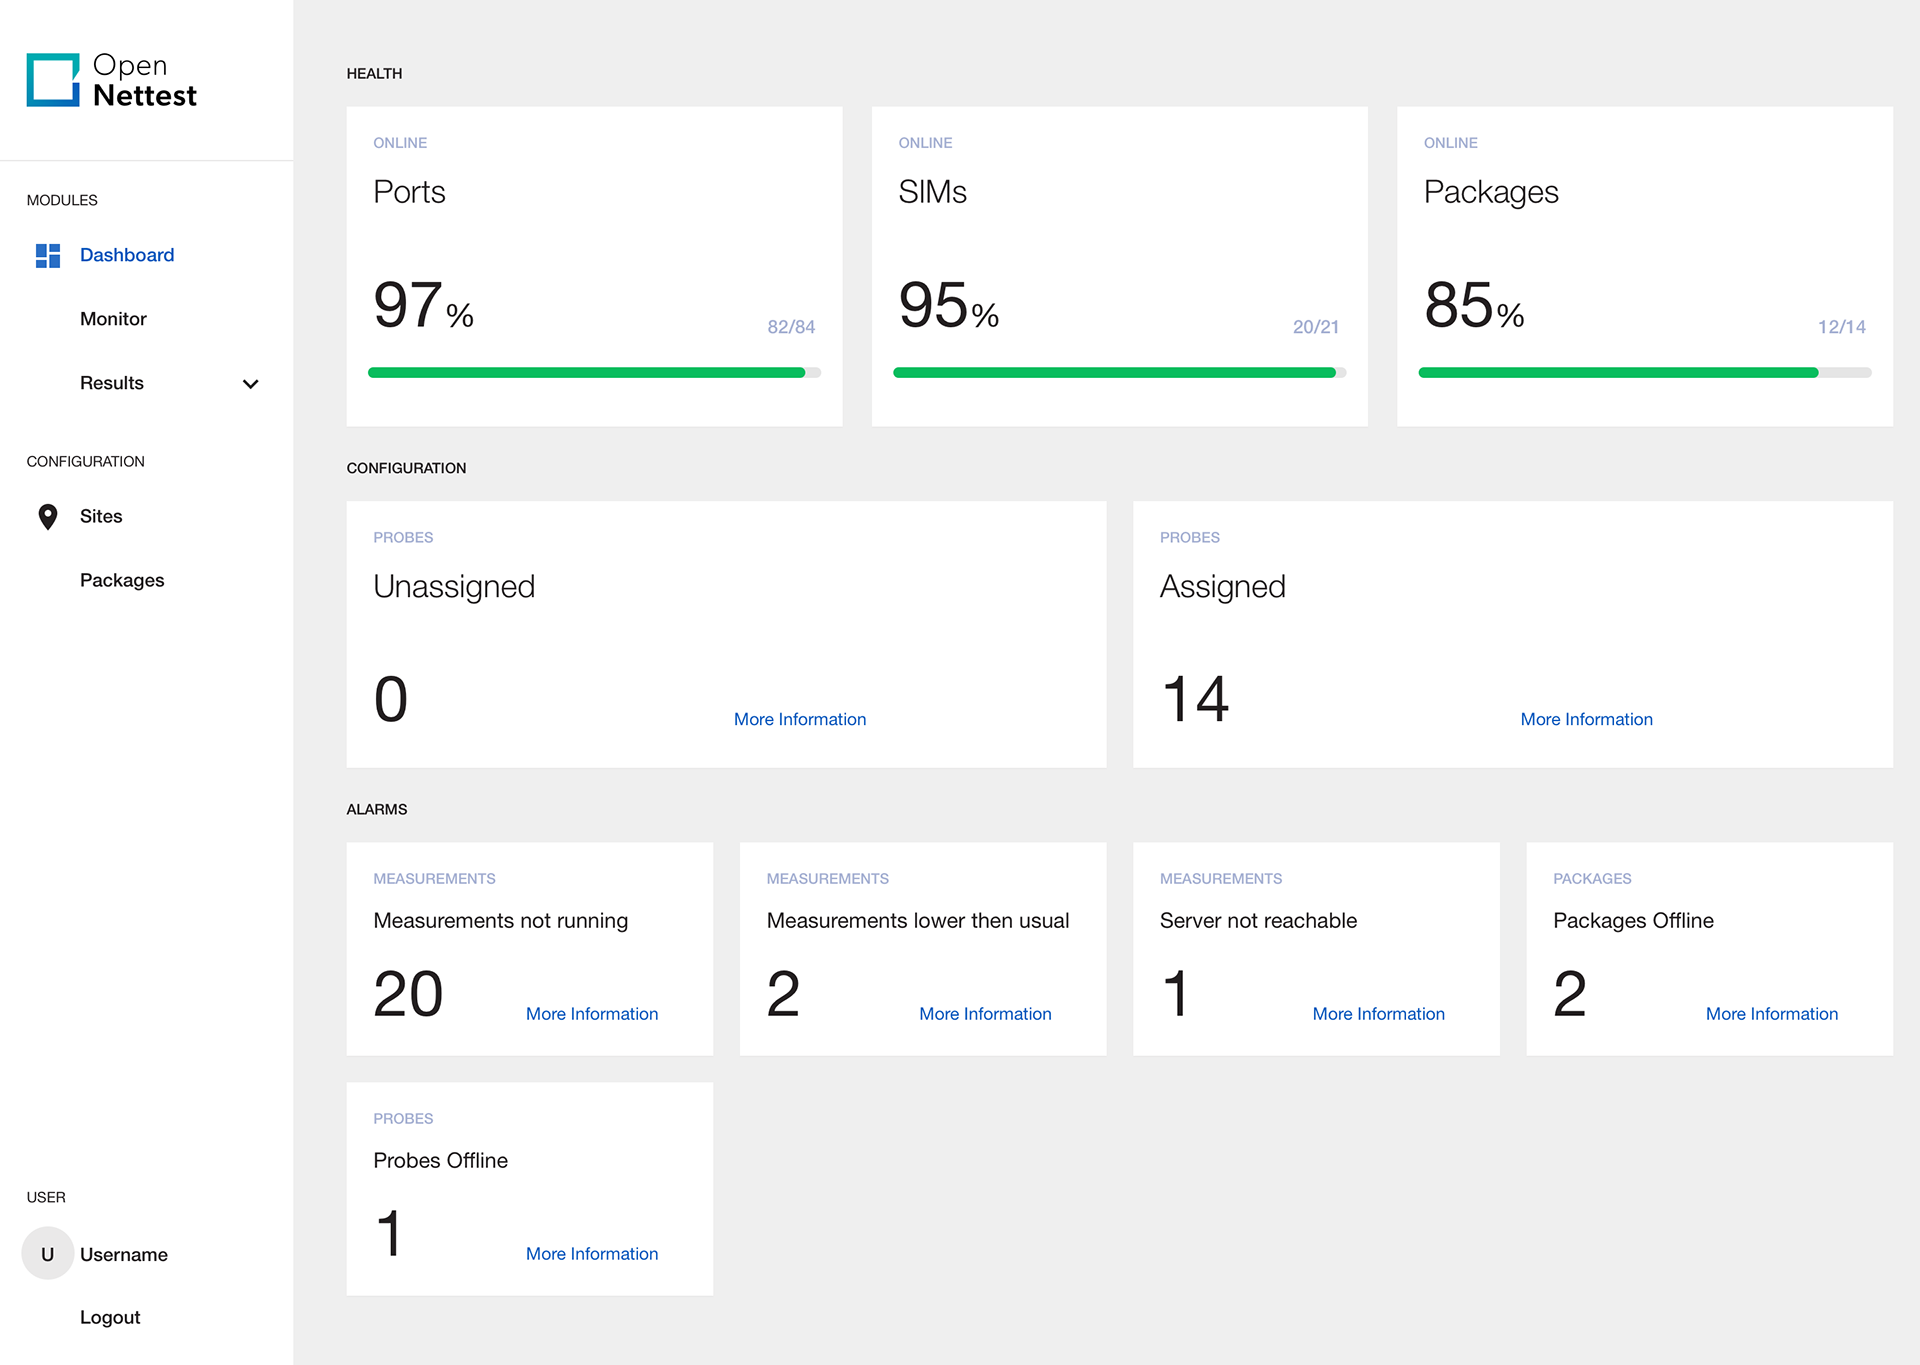
Task: View More Information on Measurements not running
Action: tap(591, 1013)
